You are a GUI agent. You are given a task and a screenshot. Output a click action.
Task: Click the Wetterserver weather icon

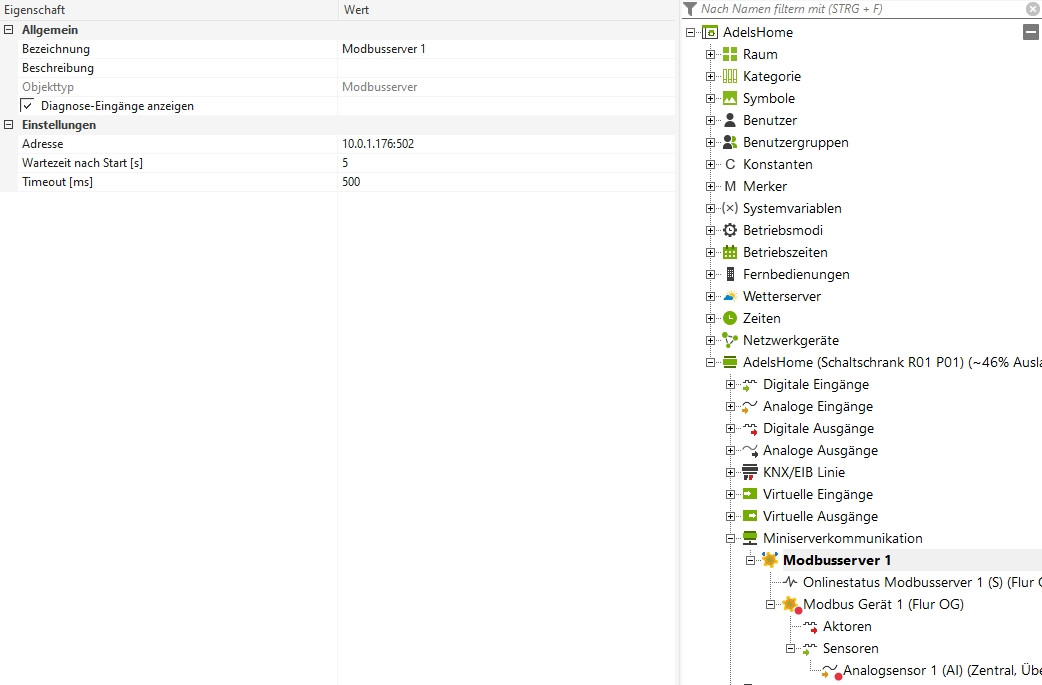tap(730, 296)
